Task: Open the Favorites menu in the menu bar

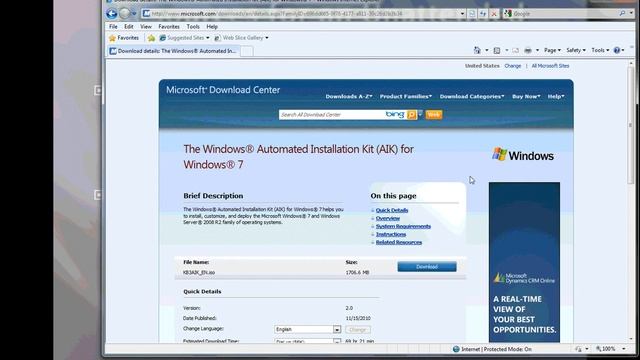Action: pyautogui.click(x=169, y=27)
